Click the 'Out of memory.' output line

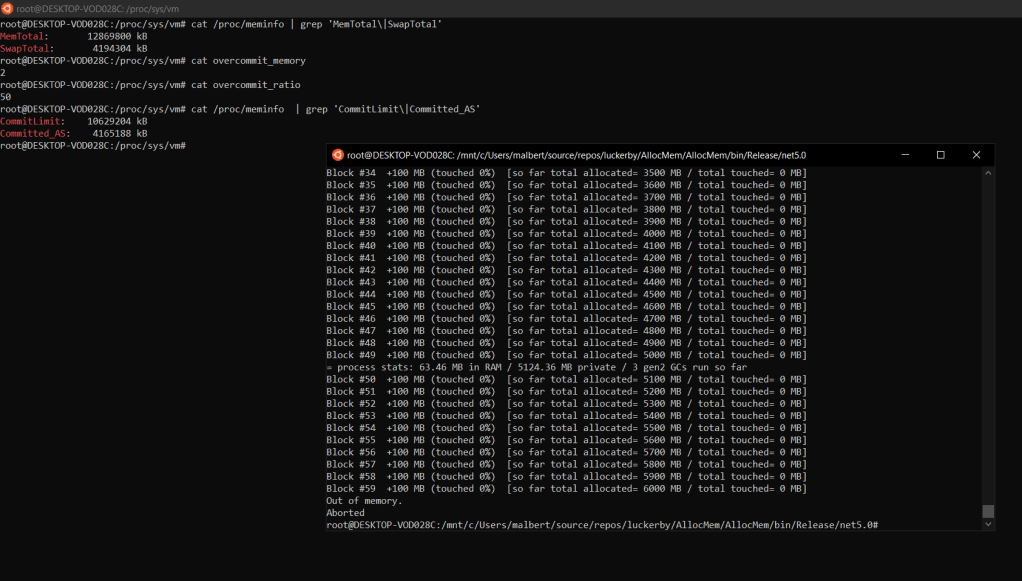click(x=364, y=501)
